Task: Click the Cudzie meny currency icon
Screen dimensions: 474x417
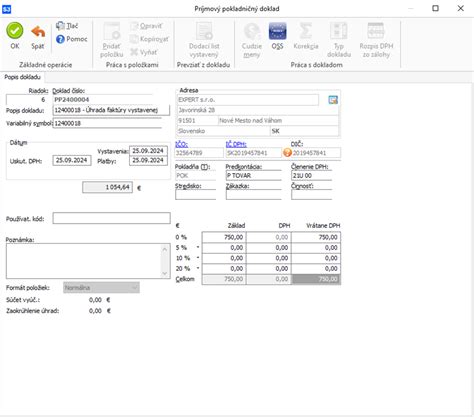Action: (252, 31)
